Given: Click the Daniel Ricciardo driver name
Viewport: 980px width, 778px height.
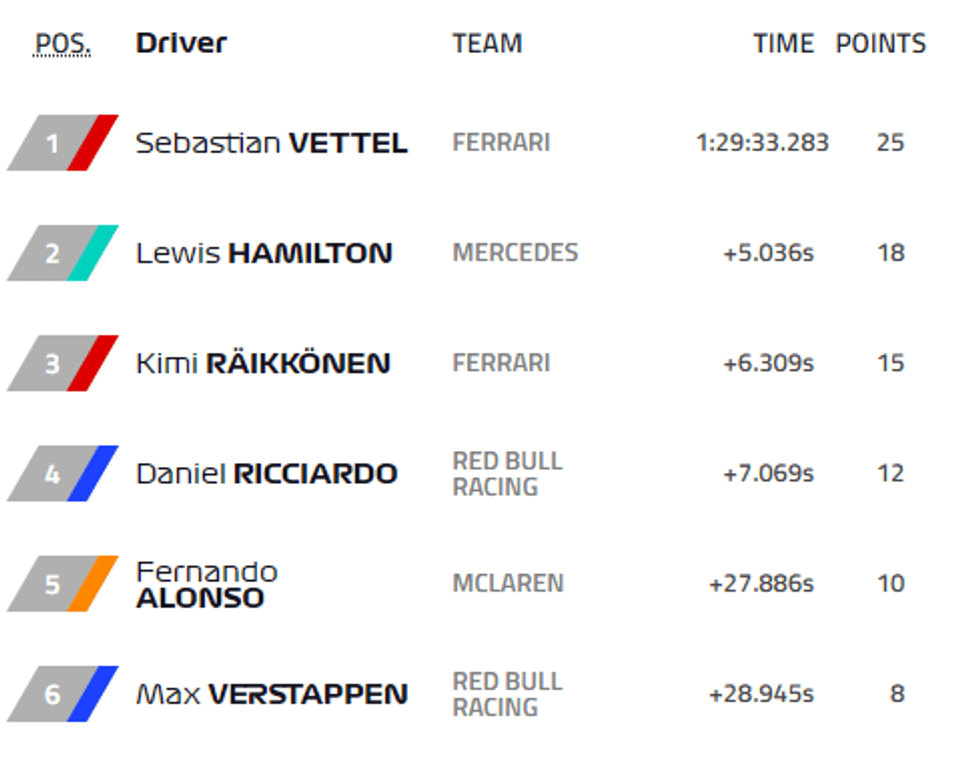Looking at the screenshot, I should tap(266, 473).
